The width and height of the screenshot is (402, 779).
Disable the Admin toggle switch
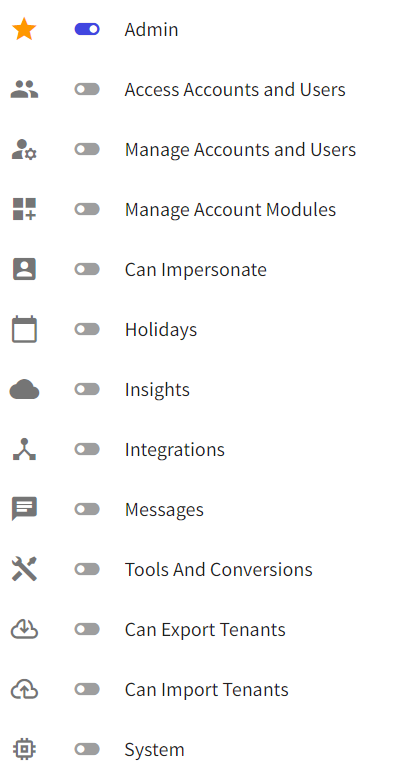pyautogui.click(x=87, y=29)
